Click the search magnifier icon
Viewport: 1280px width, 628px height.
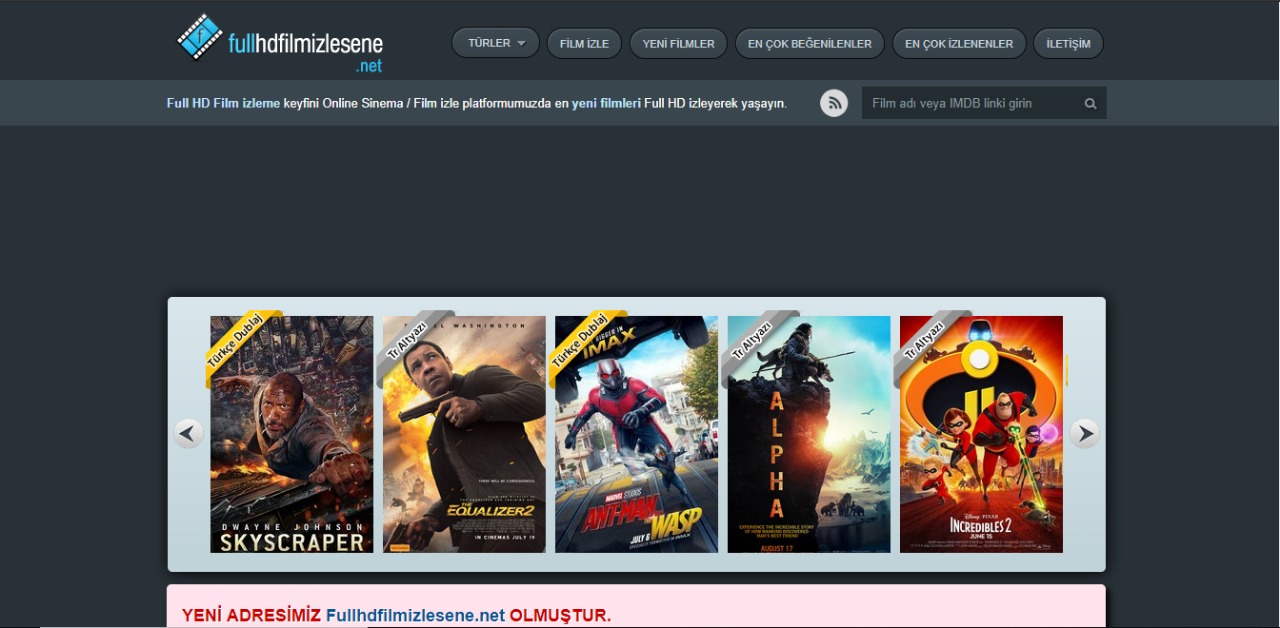[1090, 103]
